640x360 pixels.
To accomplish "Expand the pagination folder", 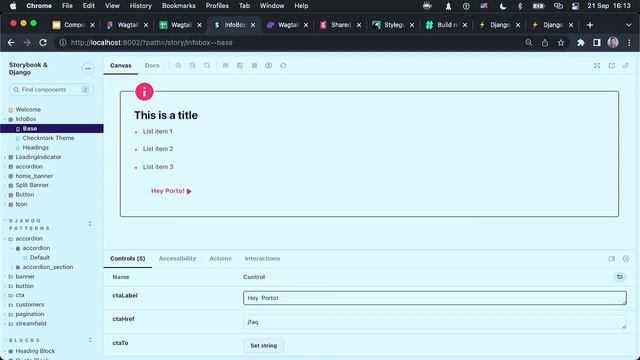I will (x=29, y=314).
